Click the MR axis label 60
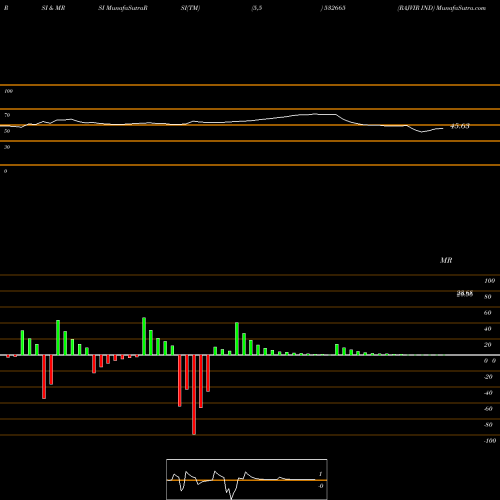The width and height of the screenshot is (500, 500). tap(487, 313)
